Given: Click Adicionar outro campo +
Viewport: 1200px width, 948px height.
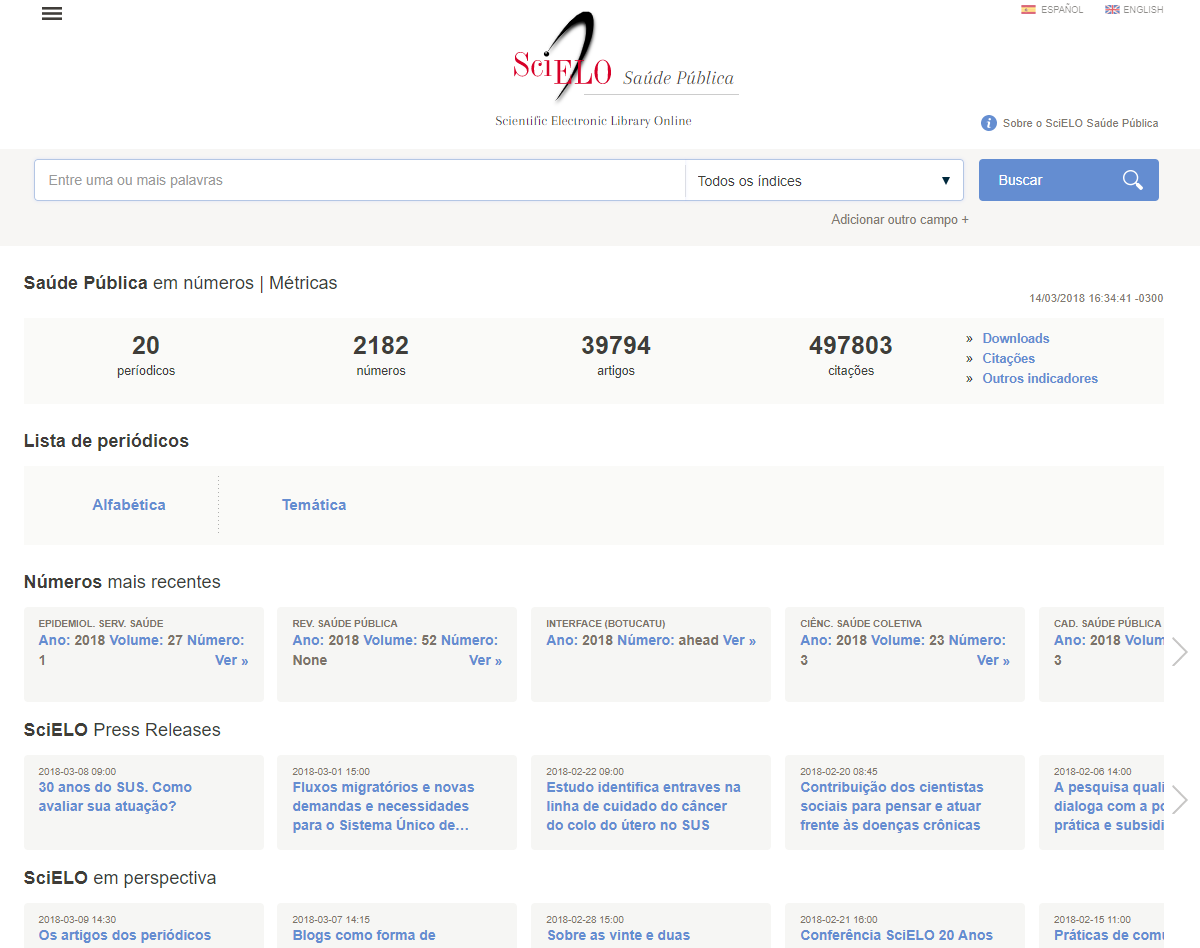Looking at the screenshot, I should tap(900, 219).
